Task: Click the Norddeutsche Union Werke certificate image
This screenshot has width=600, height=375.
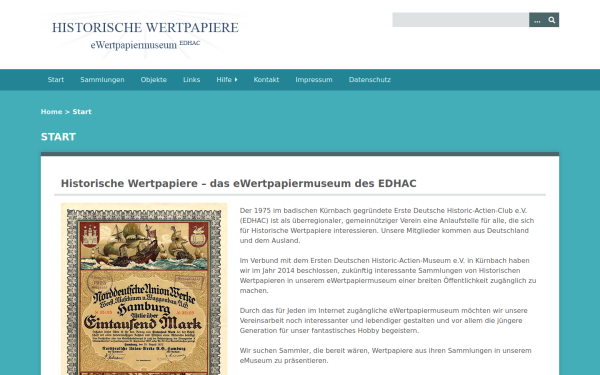Action: 144,289
